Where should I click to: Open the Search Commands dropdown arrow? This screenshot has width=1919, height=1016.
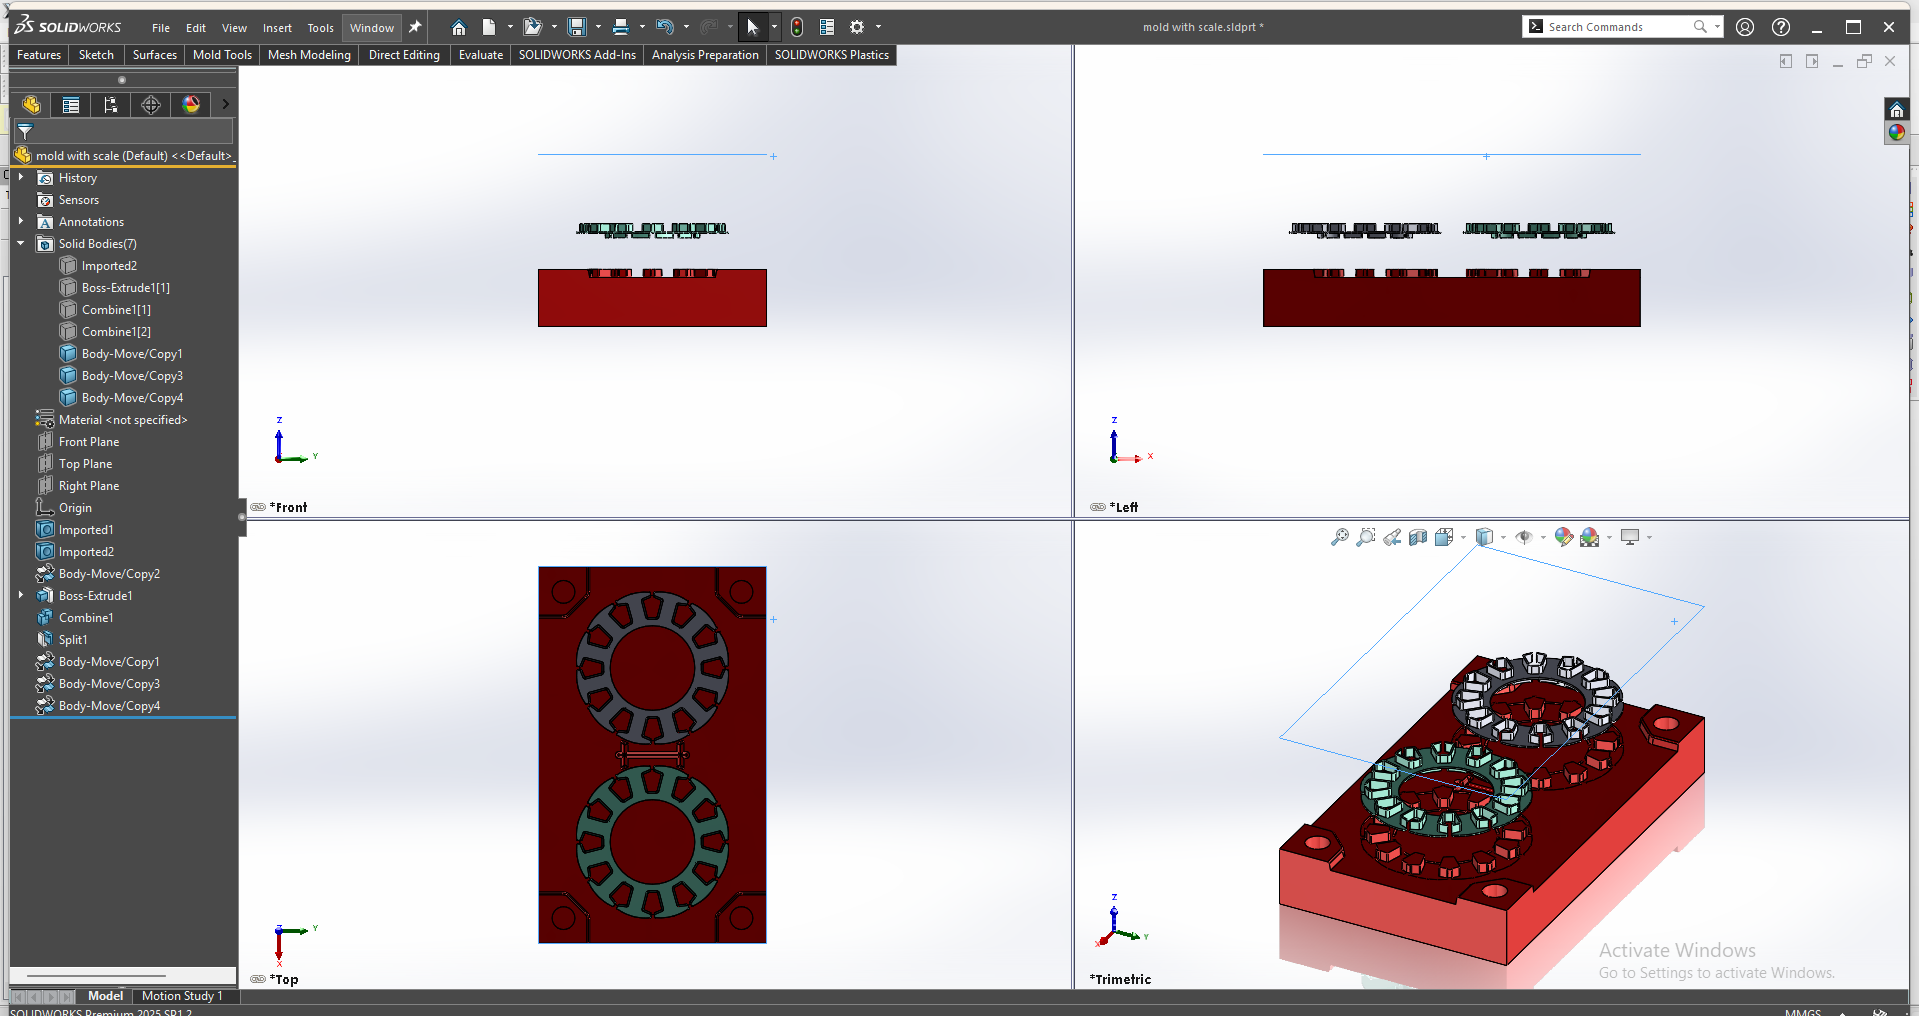(1717, 27)
